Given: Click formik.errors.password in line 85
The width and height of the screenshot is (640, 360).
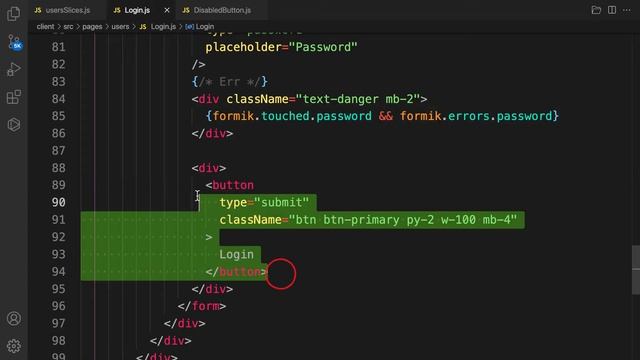Looking at the screenshot, I should 476,116.
